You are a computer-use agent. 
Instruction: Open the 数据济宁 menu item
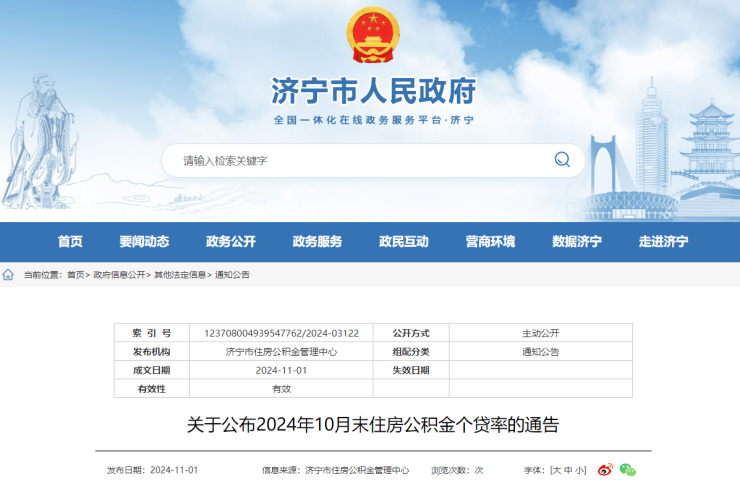577,241
